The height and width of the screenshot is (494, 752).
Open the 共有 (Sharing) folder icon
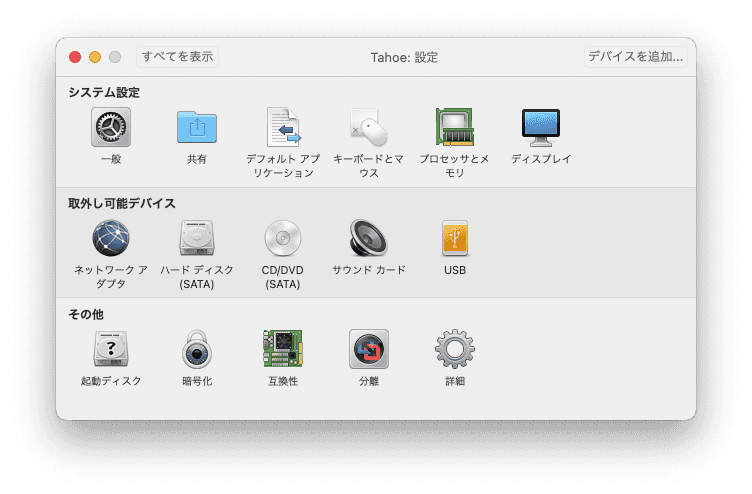pyautogui.click(x=197, y=127)
